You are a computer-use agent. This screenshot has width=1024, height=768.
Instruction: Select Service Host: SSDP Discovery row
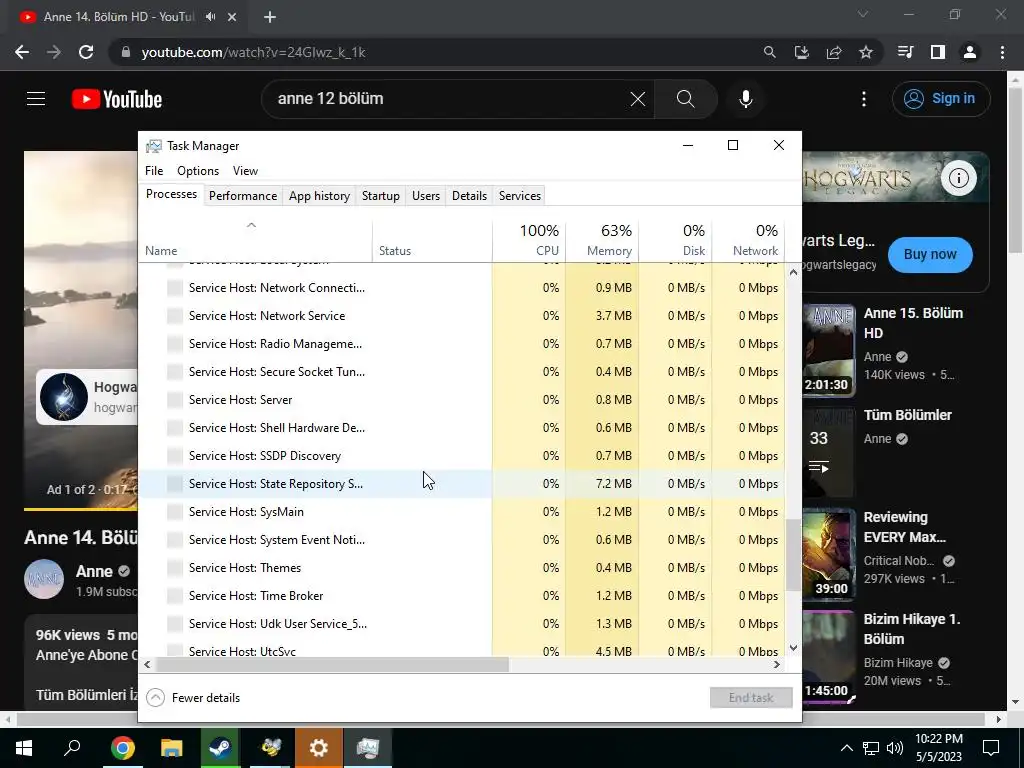point(462,456)
